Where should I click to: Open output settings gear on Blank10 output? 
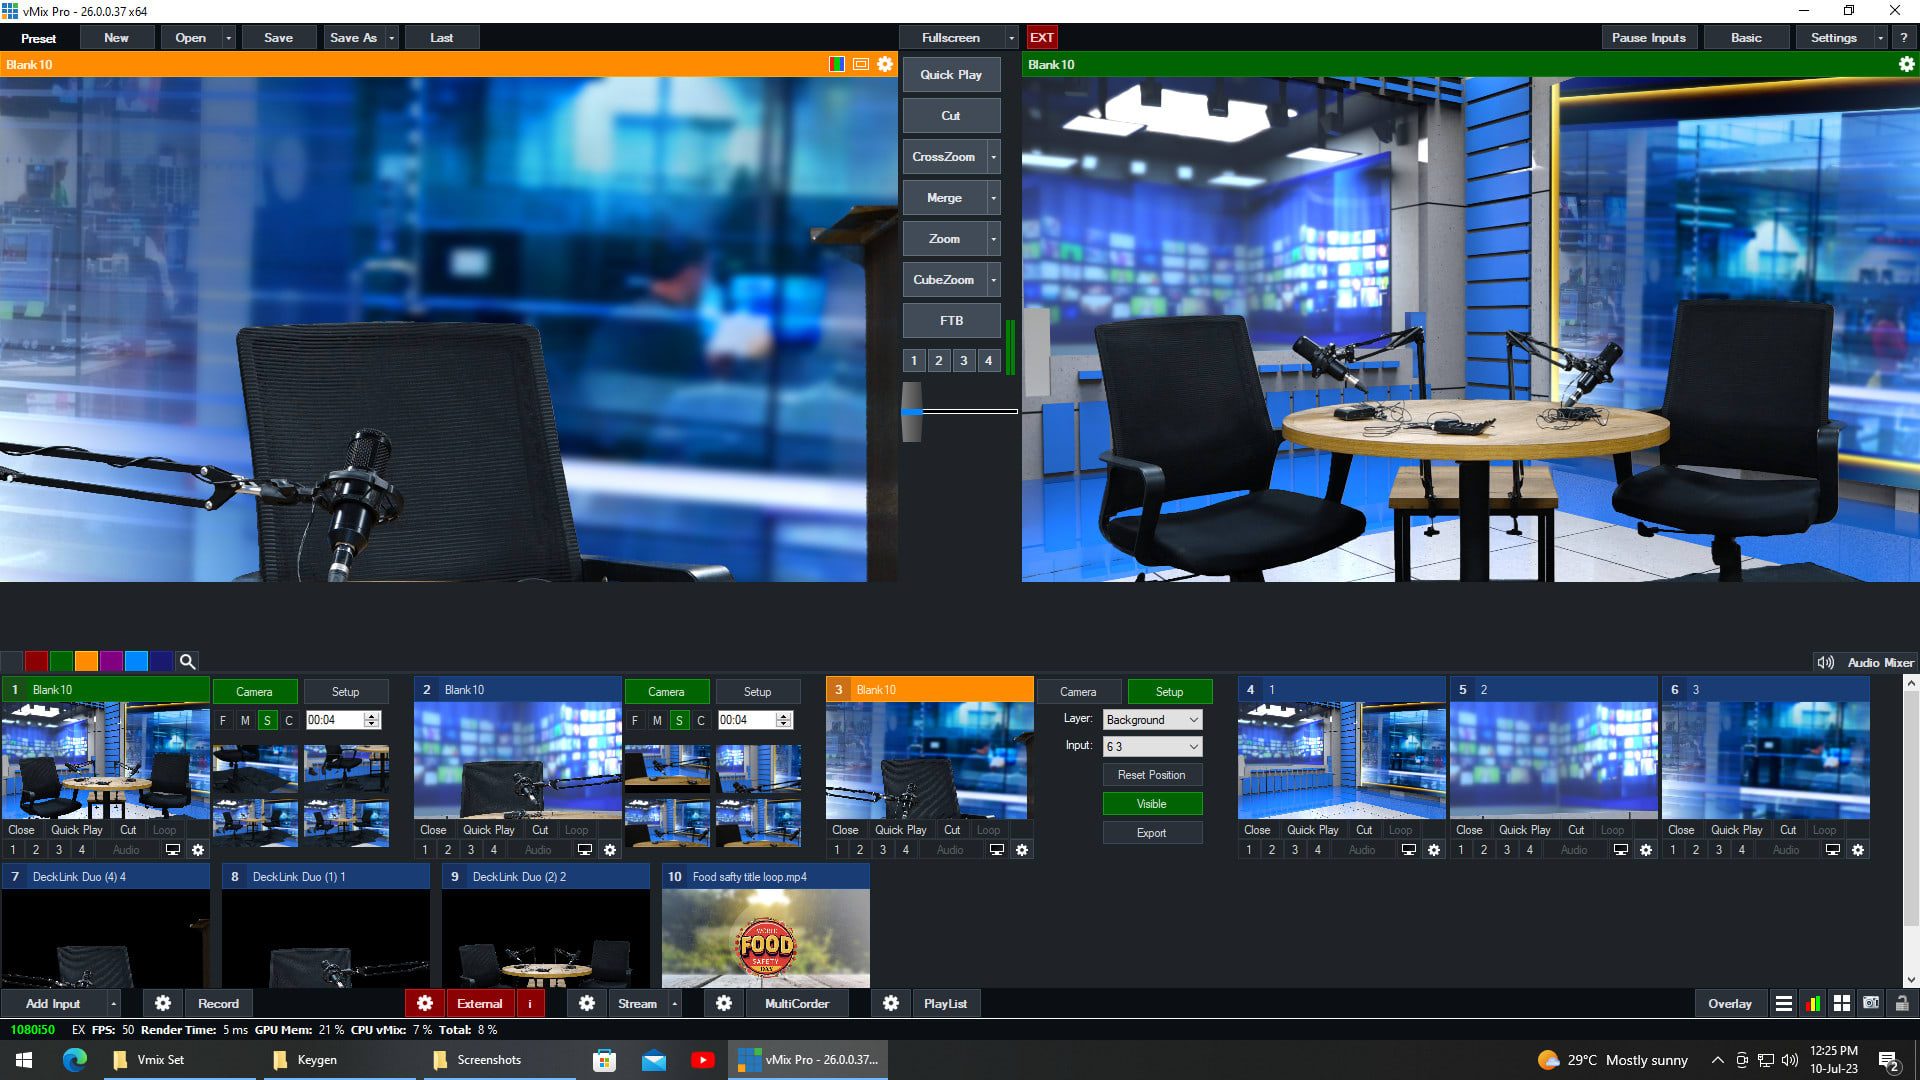1906,64
